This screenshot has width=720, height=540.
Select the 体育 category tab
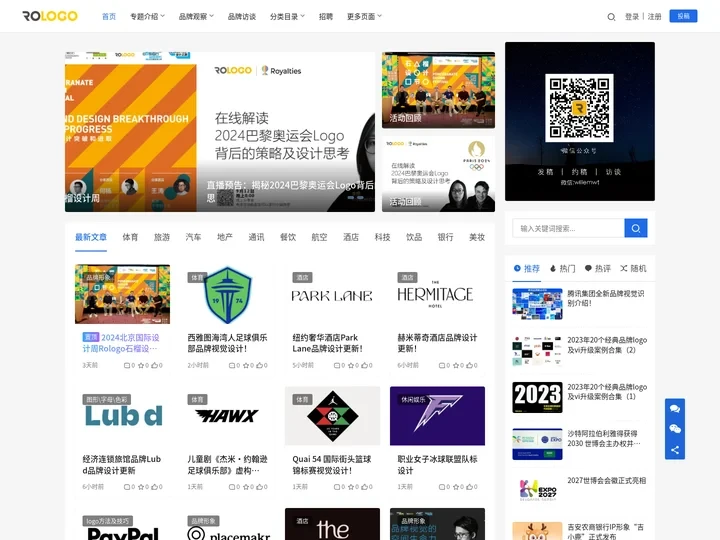tap(130, 237)
